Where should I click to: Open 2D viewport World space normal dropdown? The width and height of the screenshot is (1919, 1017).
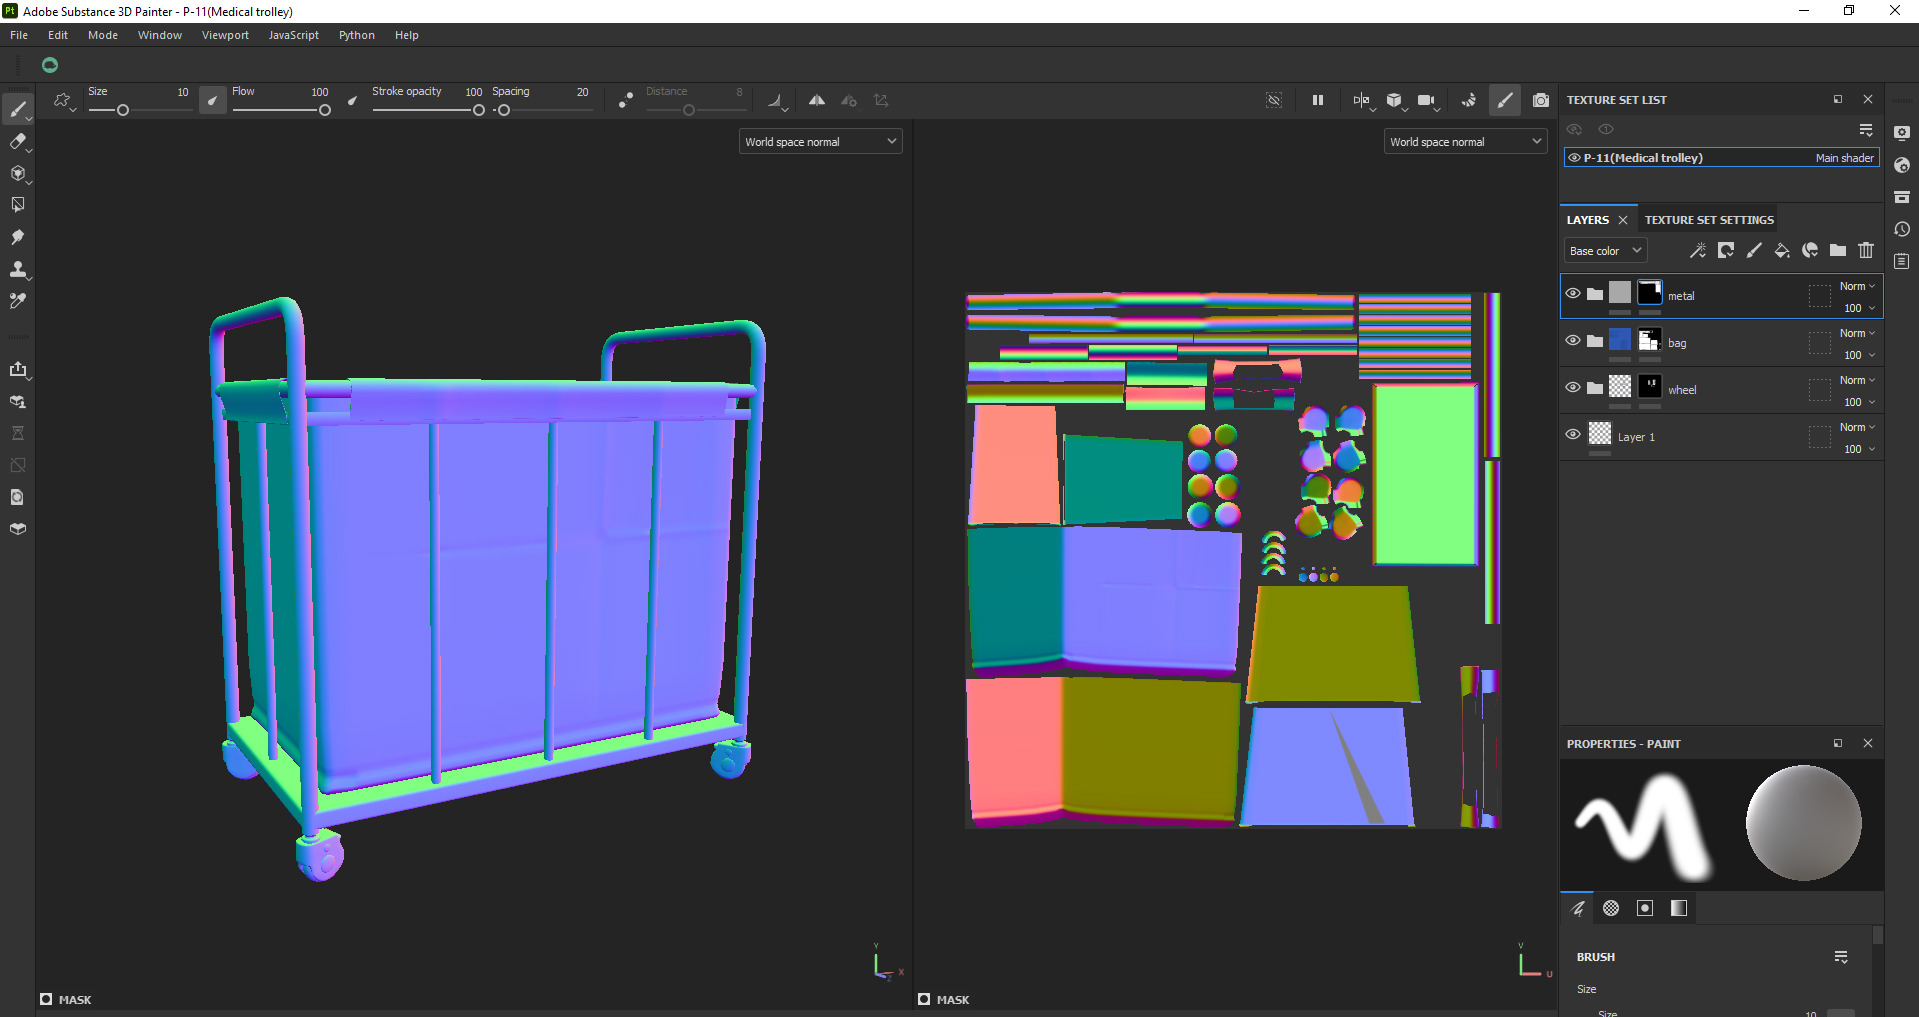(1466, 142)
